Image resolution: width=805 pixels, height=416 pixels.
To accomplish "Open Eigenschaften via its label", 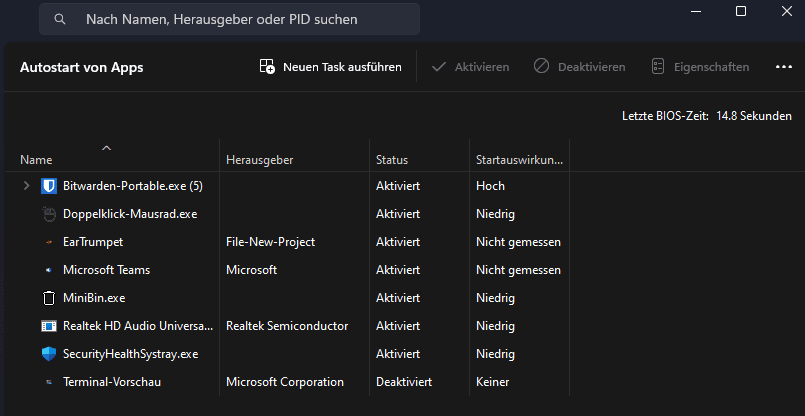I will (711, 67).
